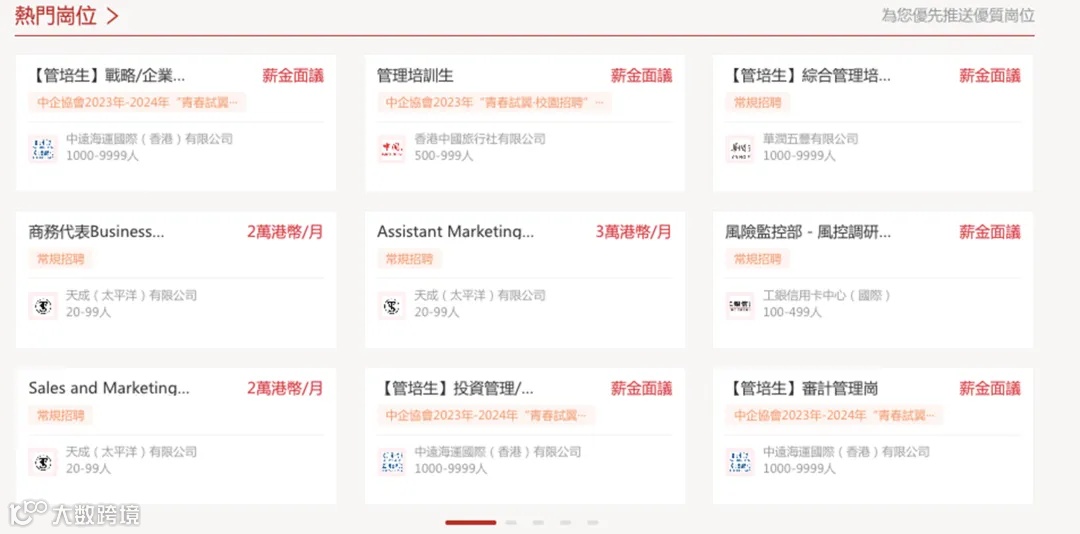
Task: Click 中企協會 tag under 【管培生】戰略/企業
Action: pyautogui.click(x=138, y=103)
